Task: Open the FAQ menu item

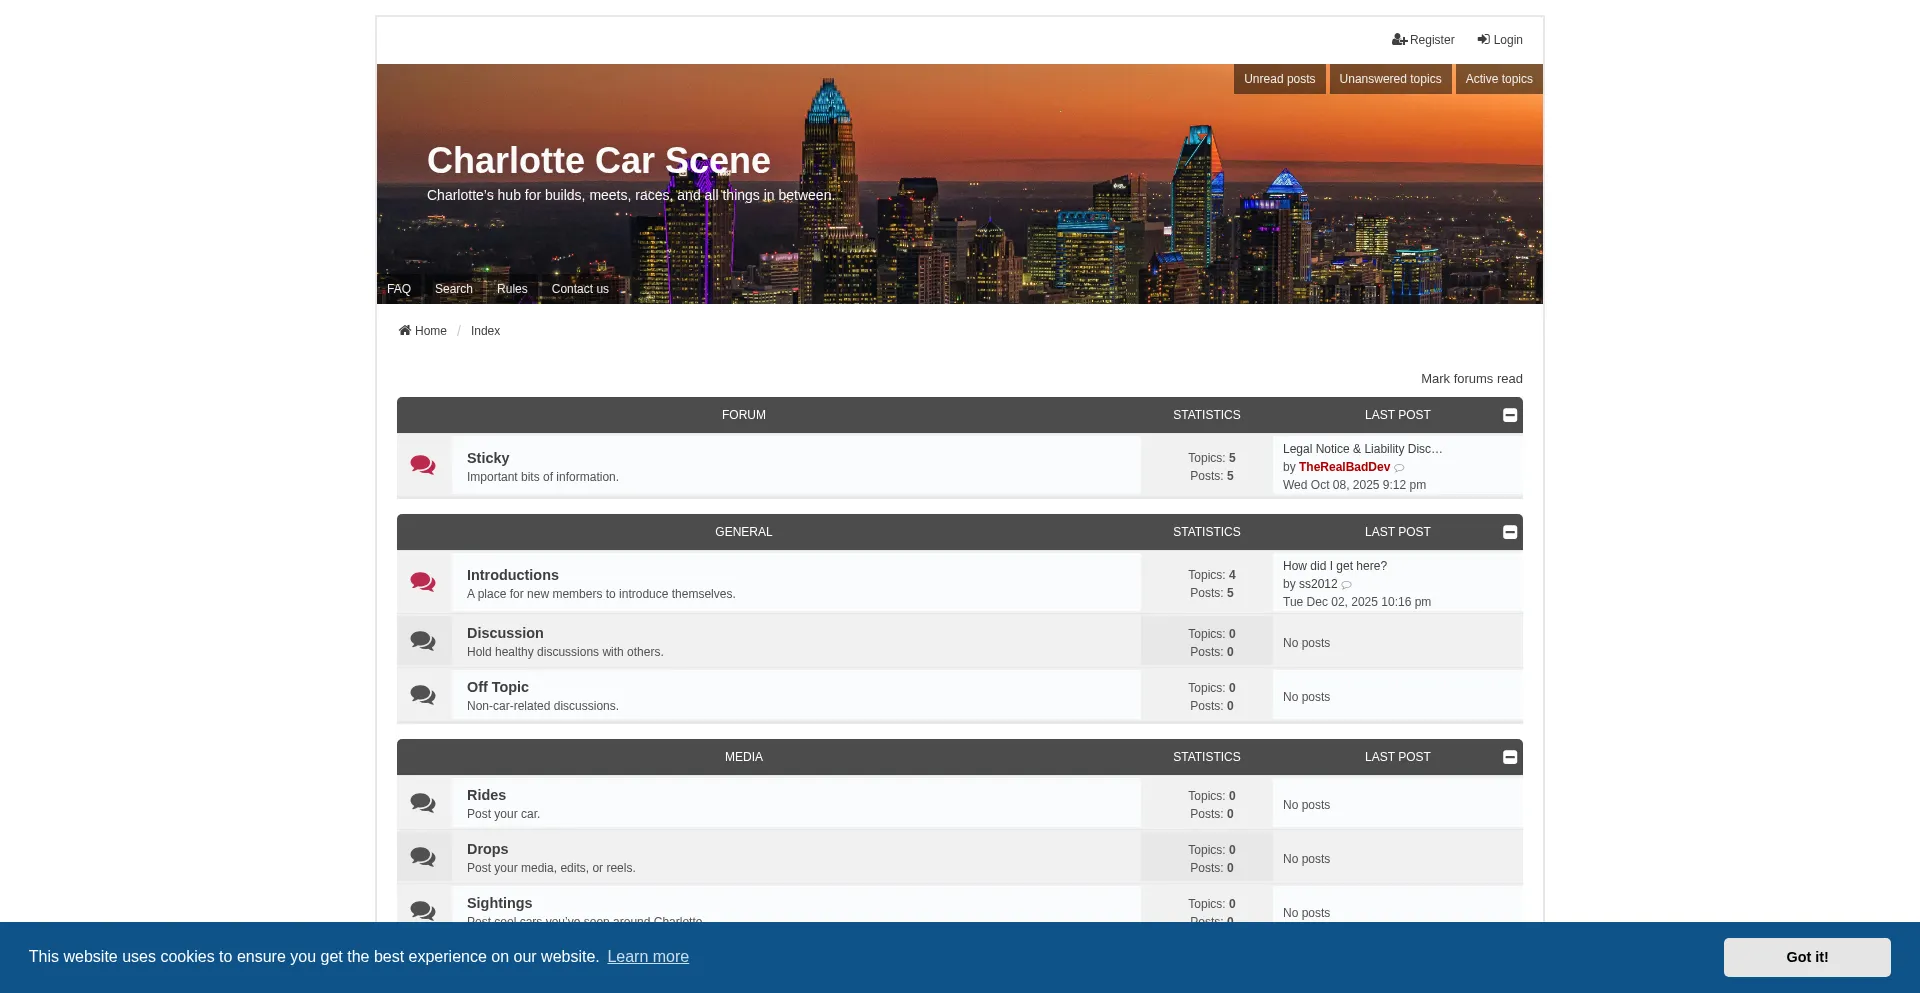Action: (399, 289)
